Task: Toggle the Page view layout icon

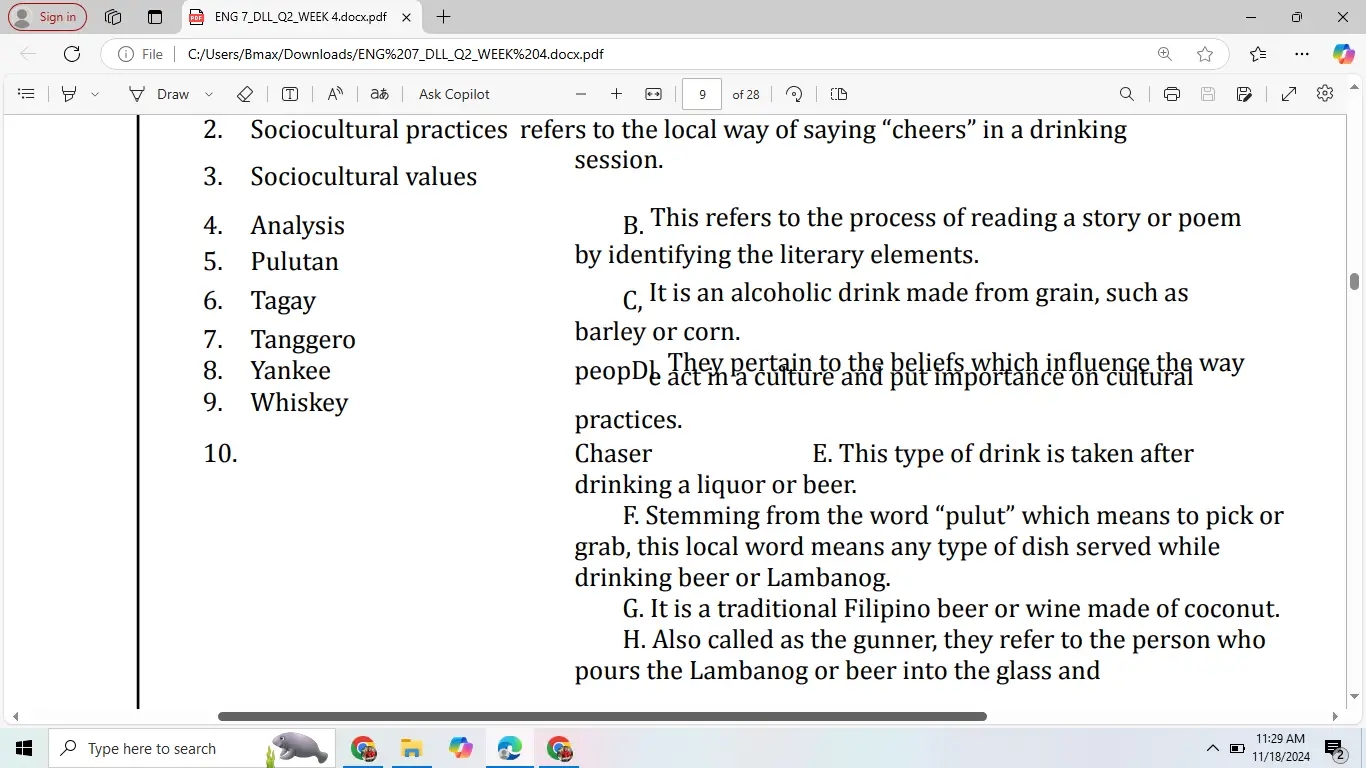Action: click(839, 94)
